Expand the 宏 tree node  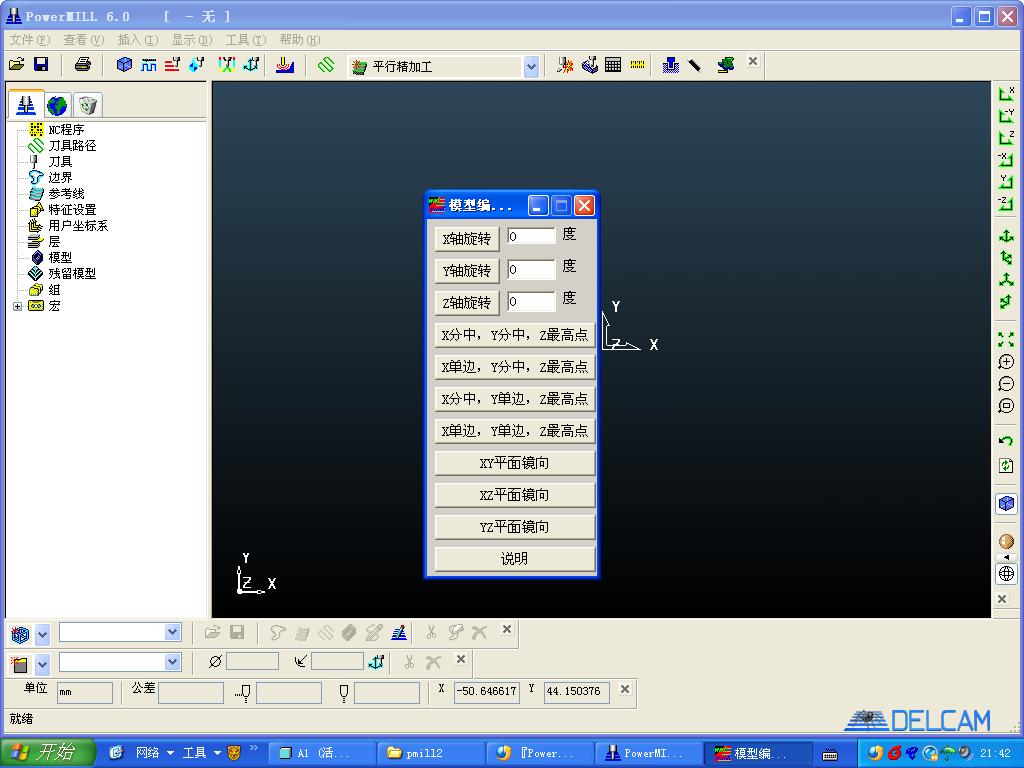click(18, 306)
